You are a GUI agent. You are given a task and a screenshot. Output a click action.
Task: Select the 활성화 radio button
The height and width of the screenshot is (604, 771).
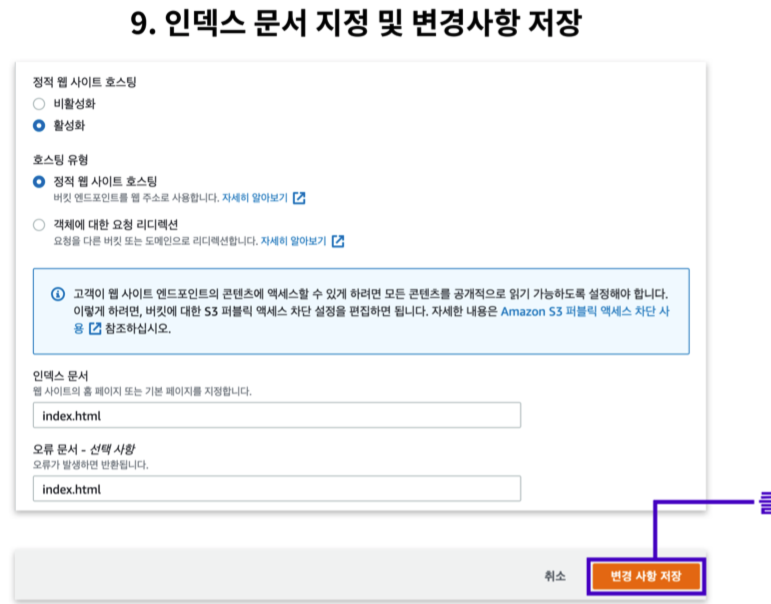pyautogui.click(x=39, y=125)
